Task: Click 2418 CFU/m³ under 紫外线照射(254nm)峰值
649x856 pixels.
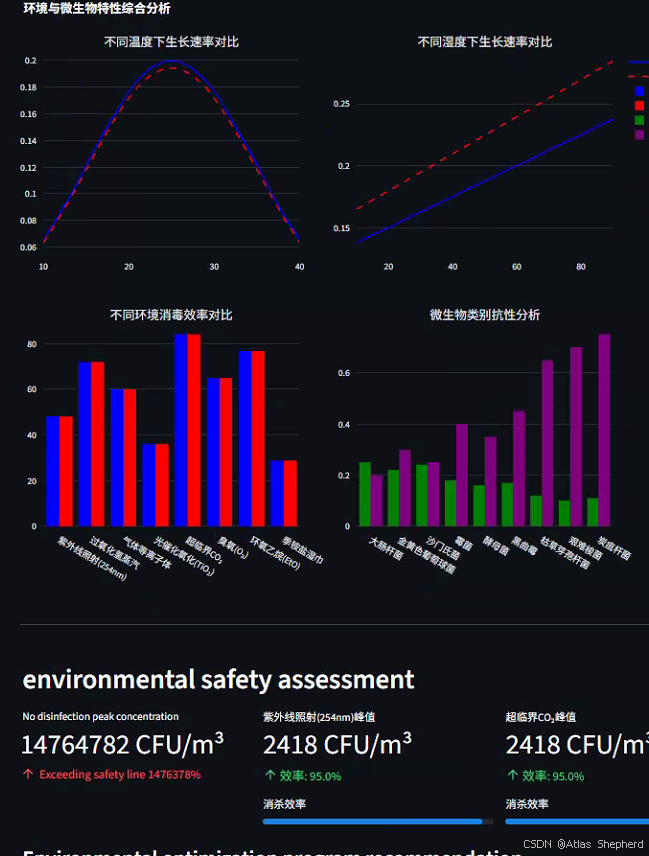Action: pyautogui.click(x=337, y=744)
